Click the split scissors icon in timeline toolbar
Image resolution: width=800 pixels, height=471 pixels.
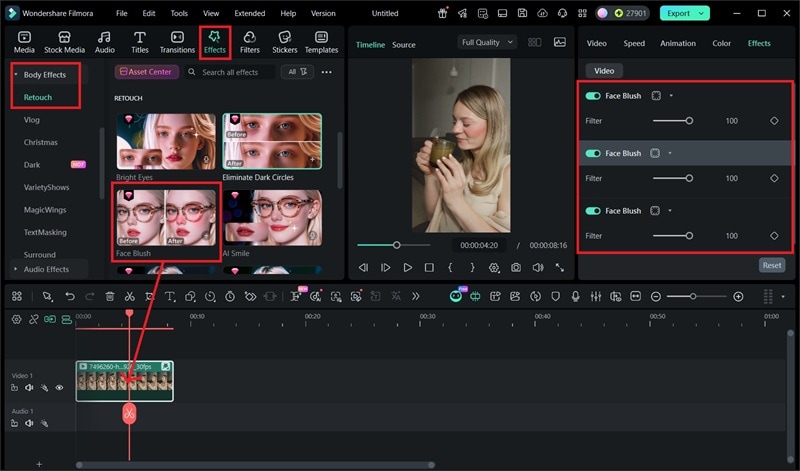coord(130,297)
